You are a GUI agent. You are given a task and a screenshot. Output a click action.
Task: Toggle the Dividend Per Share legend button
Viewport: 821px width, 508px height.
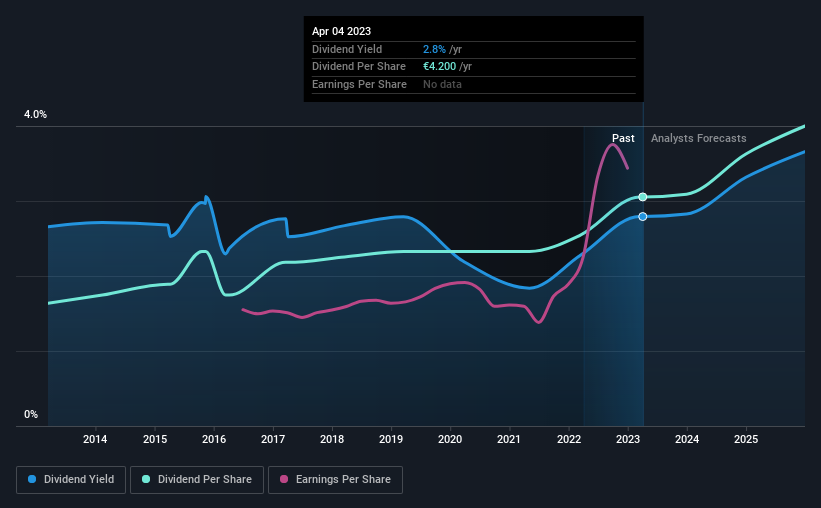coord(197,480)
